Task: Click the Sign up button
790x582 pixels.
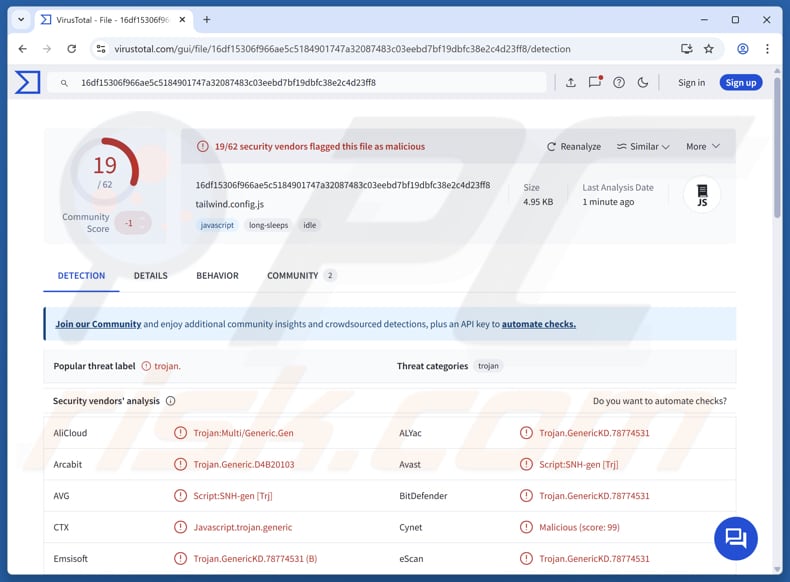Action: click(x=740, y=83)
